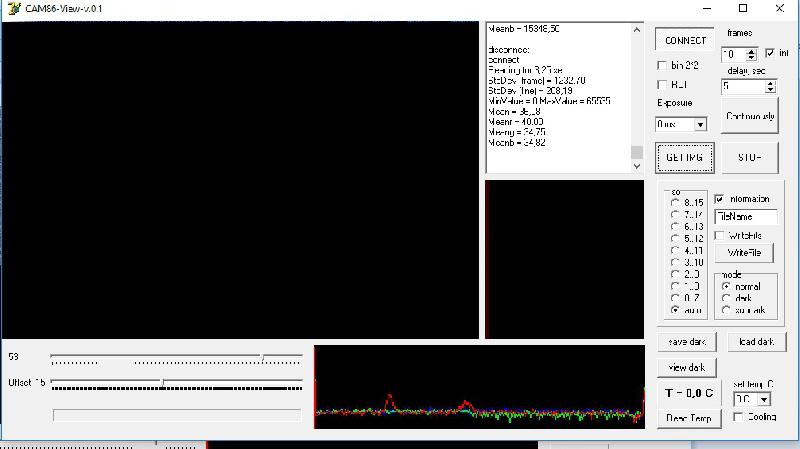Click the log scrollbar down arrow
The width and height of the screenshot is (800, 449).
(x=636, y=166)
